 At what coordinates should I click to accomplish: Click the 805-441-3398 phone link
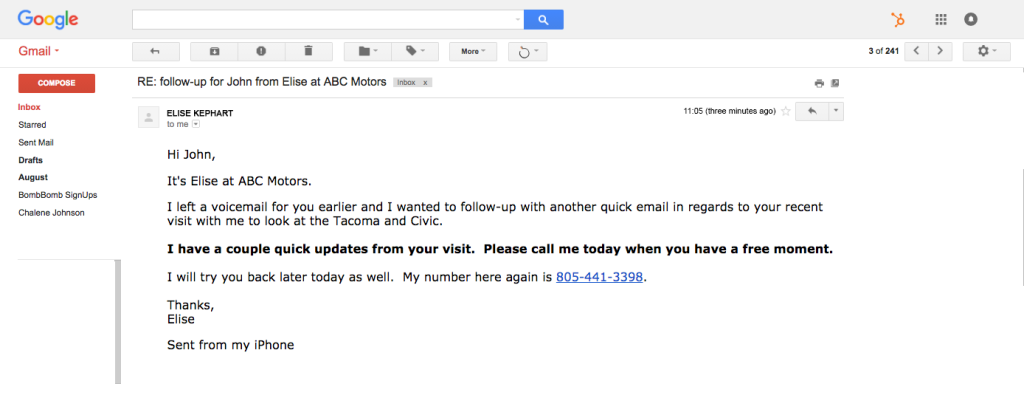[600, 277]
